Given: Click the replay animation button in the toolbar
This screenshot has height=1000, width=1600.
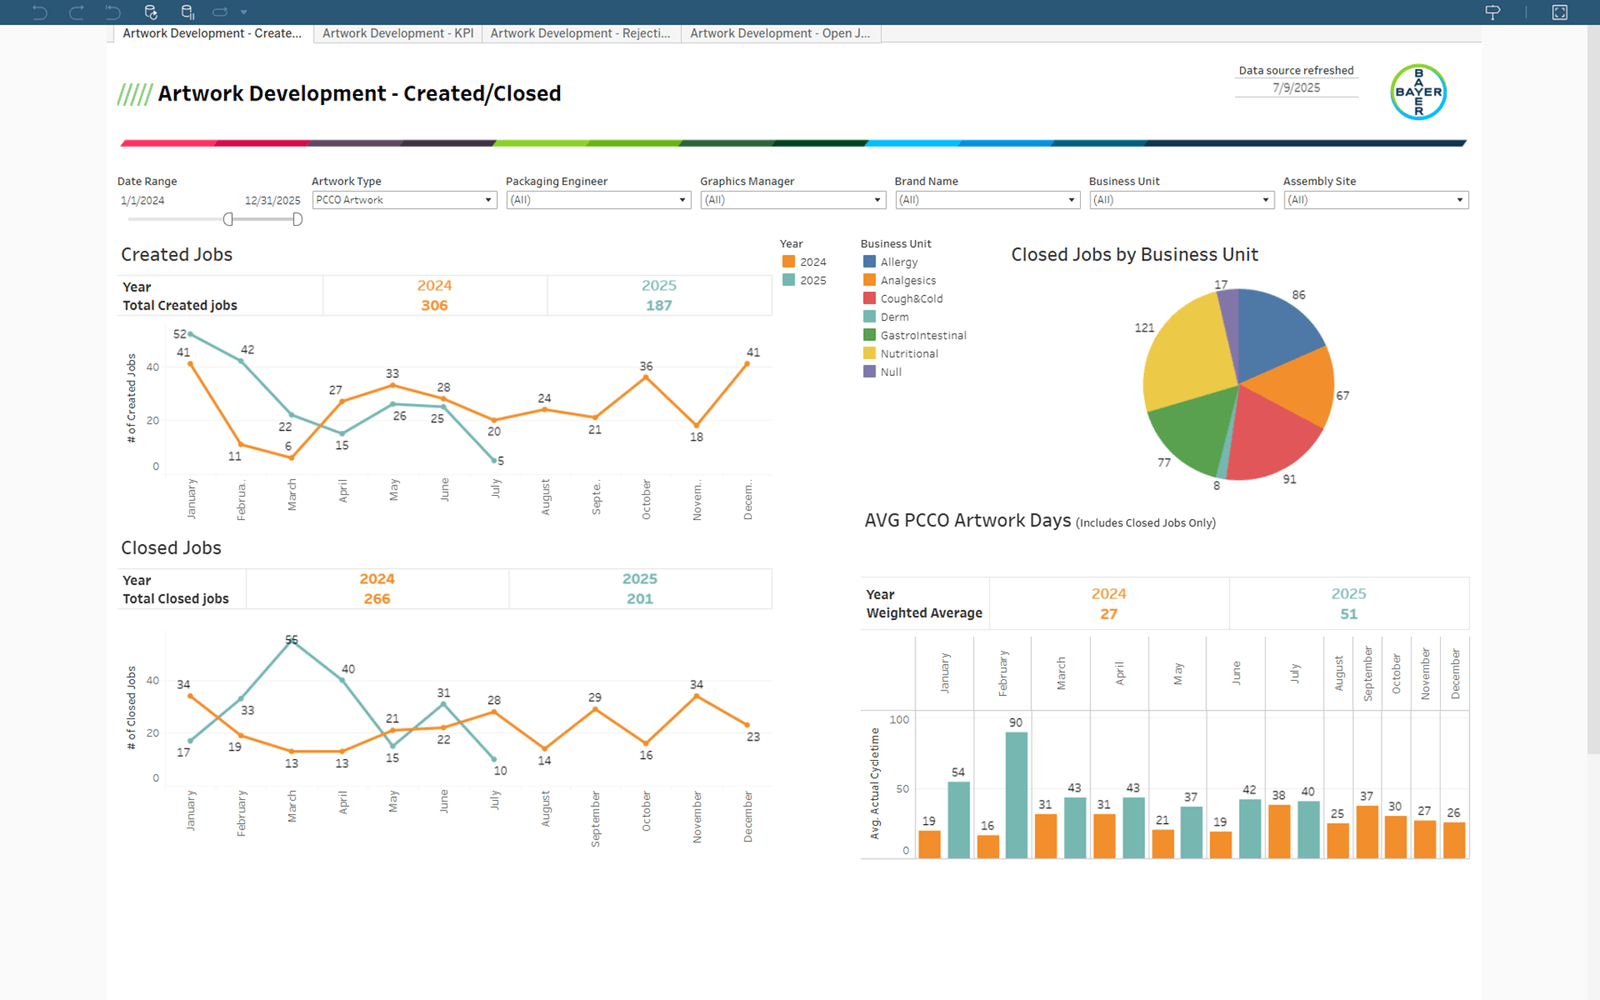Looking at the screenshot, I should (x=220, y=12).
